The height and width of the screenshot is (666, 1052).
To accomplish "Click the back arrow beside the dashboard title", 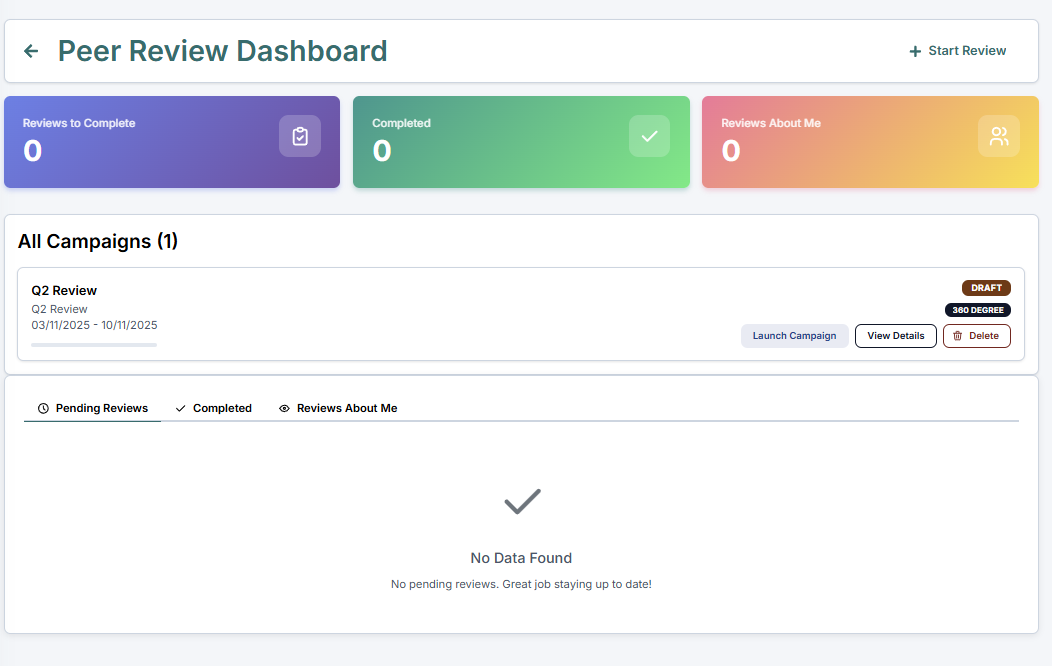I will coord(31,51).
